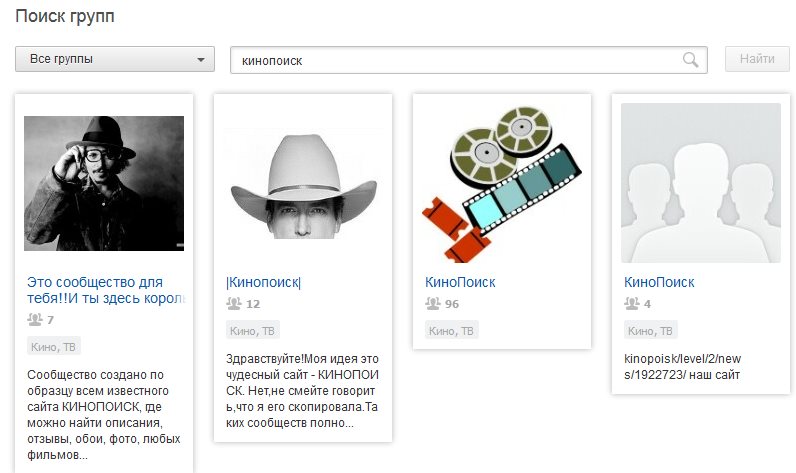
Task: Click members icon next to count 12
Action: coord(234,303)
